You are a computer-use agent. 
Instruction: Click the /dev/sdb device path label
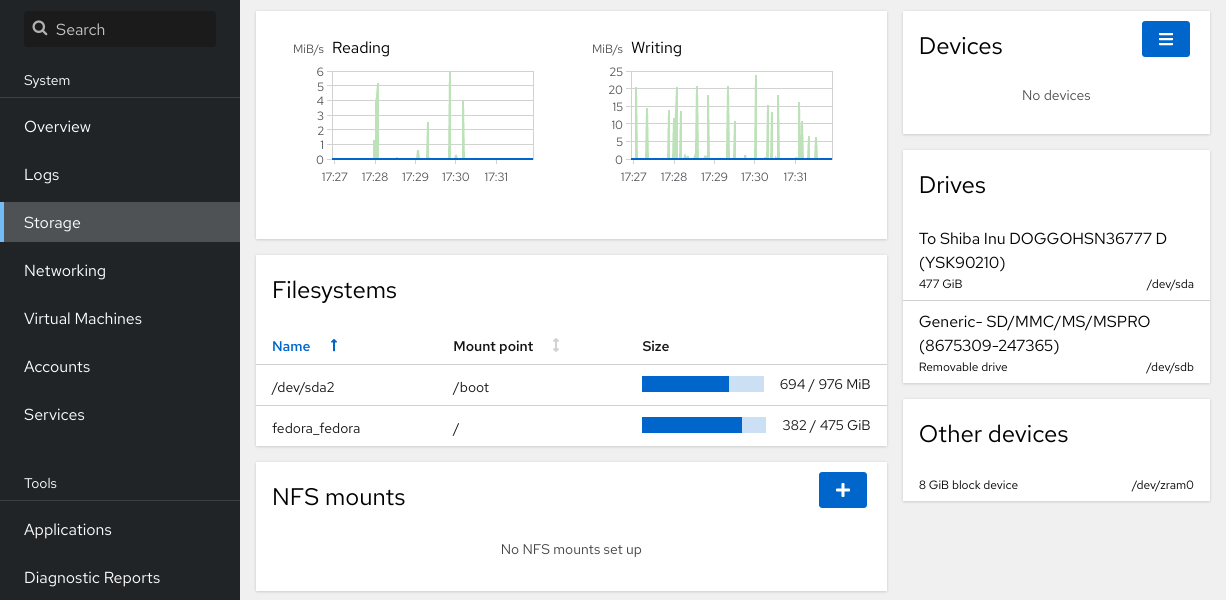1170,367
